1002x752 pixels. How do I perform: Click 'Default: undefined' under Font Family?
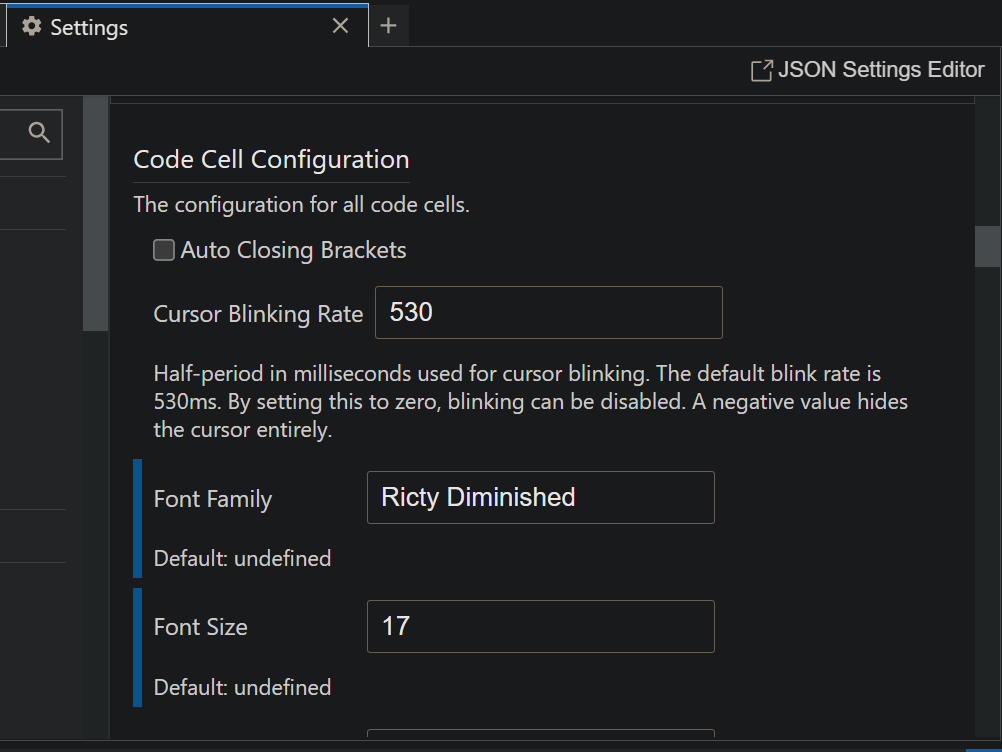coord(242,558)
